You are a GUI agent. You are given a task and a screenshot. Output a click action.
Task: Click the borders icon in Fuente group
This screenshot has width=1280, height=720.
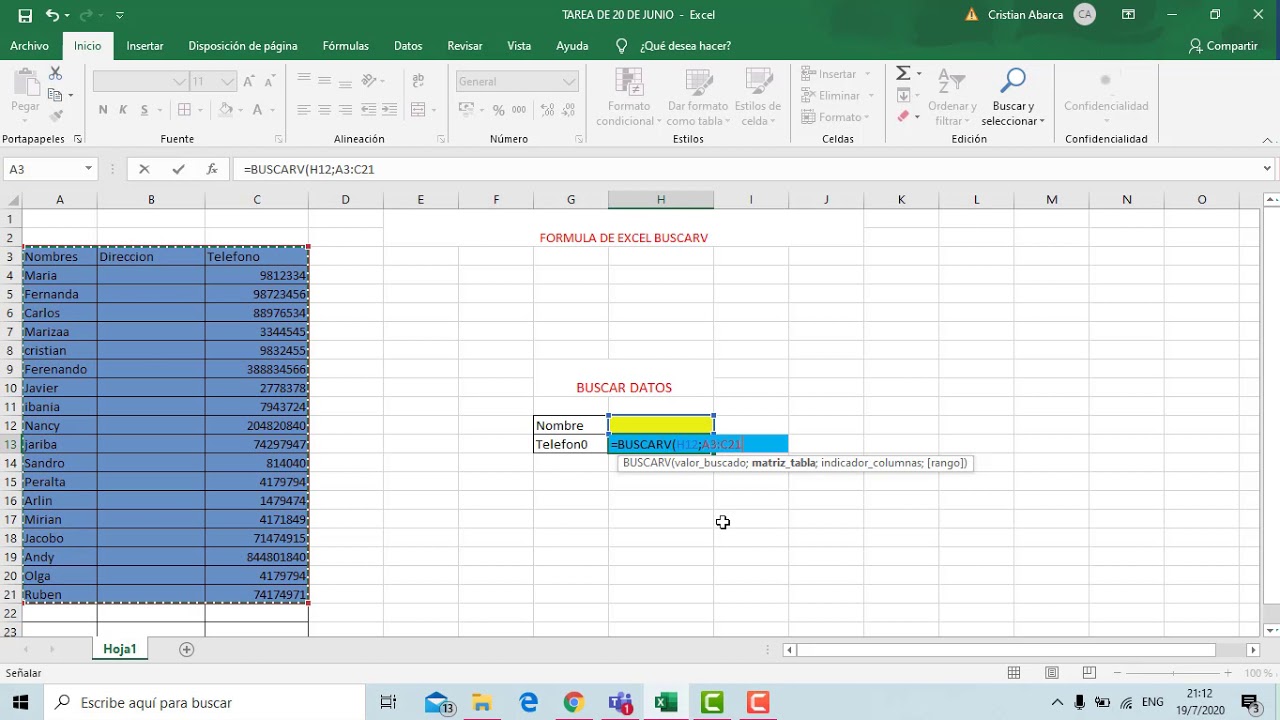coord(184,110)
